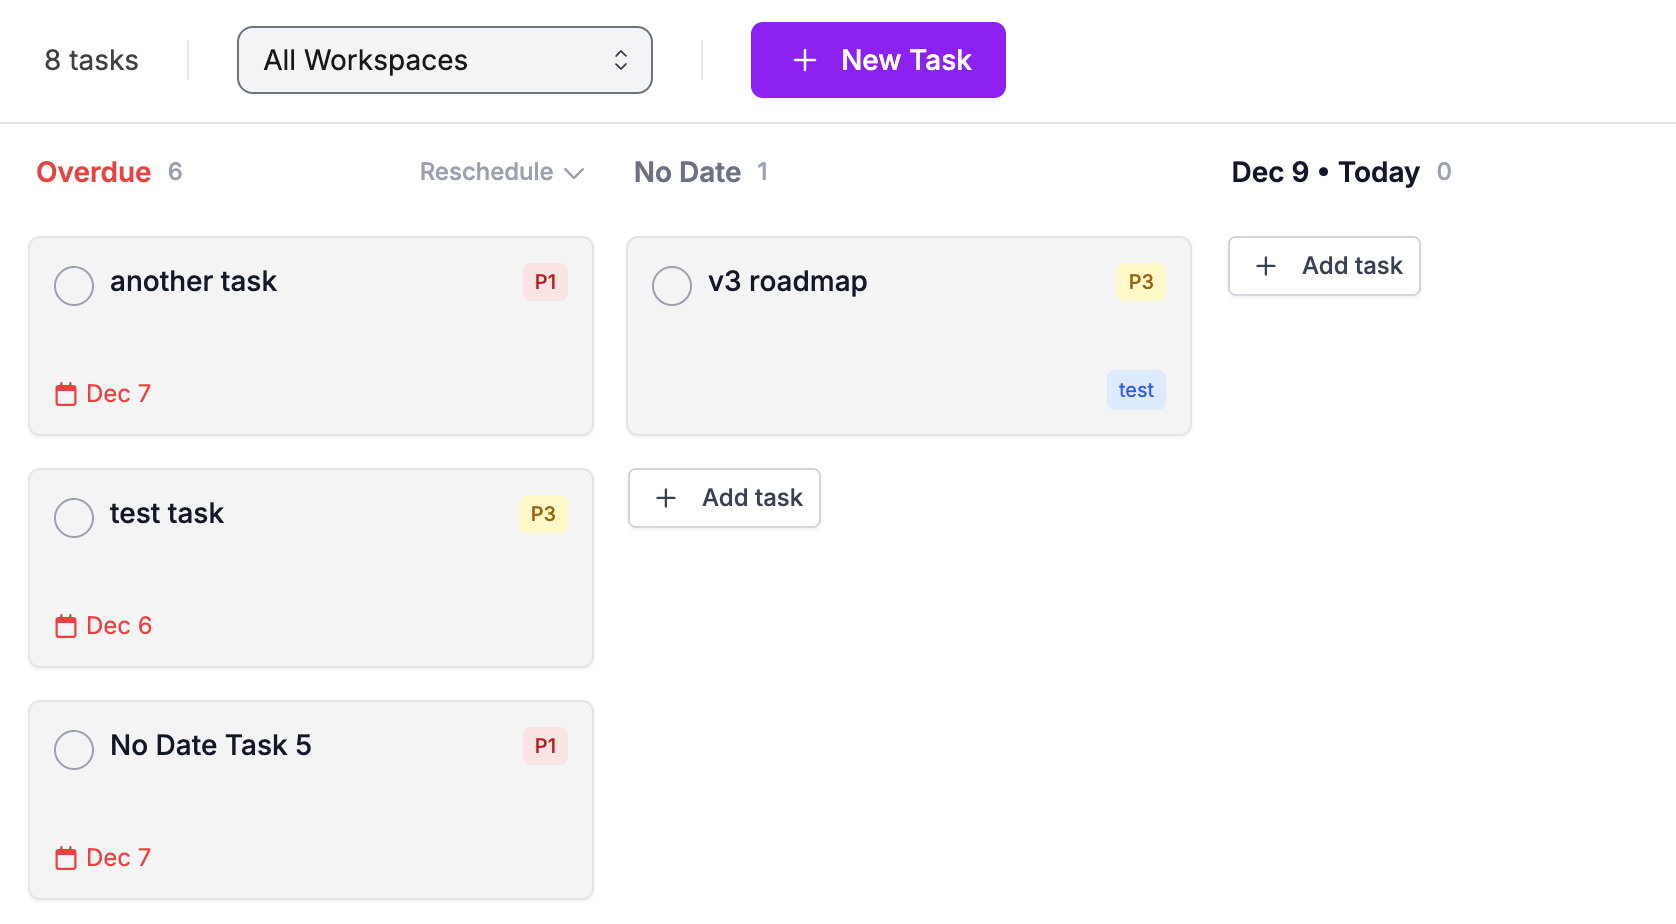Click calendar icon on No Date Task 5
Viewport: 1676px width, 924px height.
tap(66, 858)
